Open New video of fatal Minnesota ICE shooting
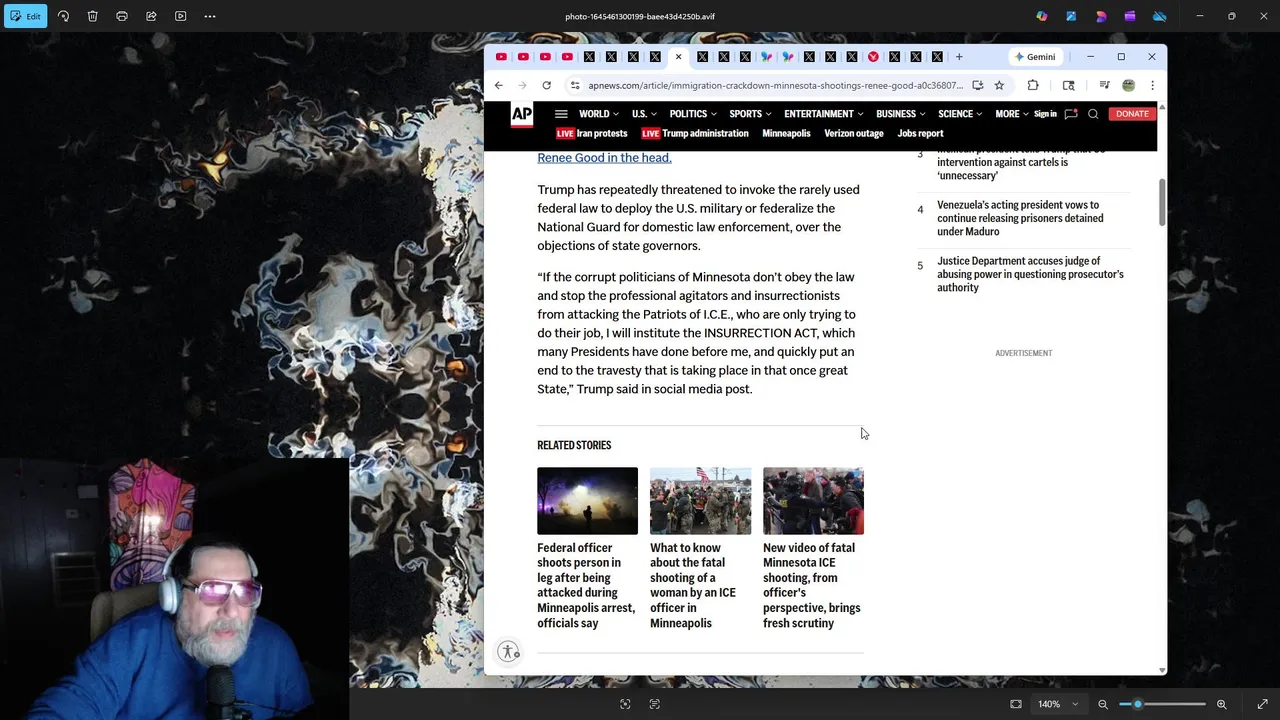Screen dimensions: 1280x720 click(811, 585)
